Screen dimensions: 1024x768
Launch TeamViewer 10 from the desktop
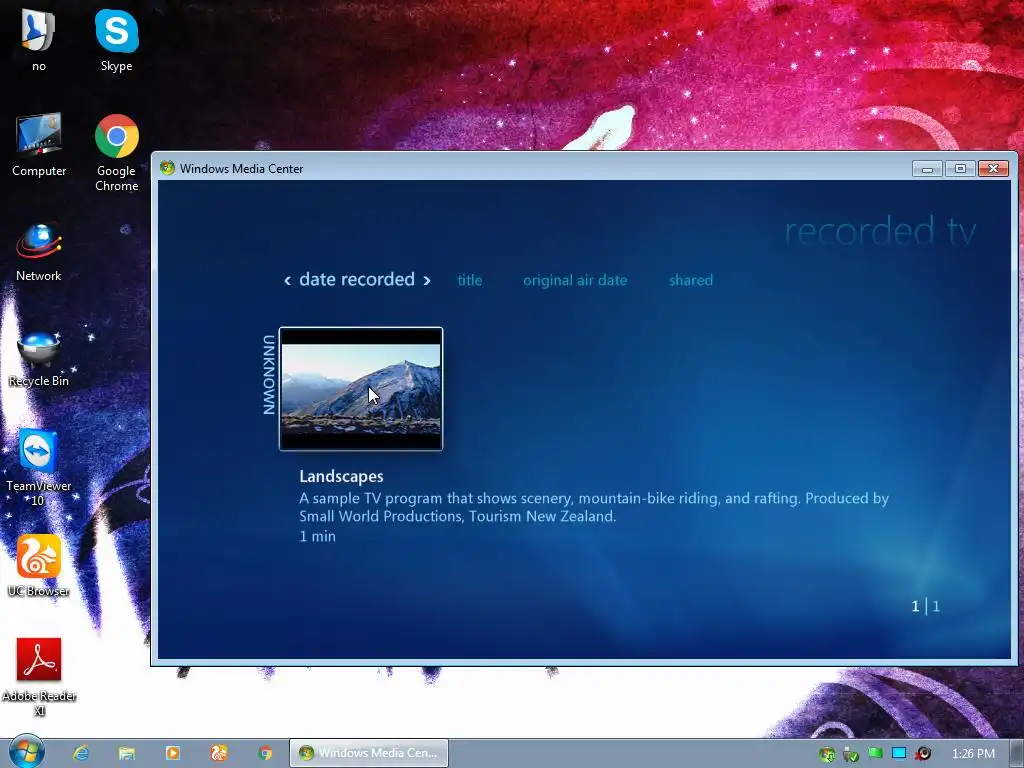pyautogui.click(x=39, y=468)
